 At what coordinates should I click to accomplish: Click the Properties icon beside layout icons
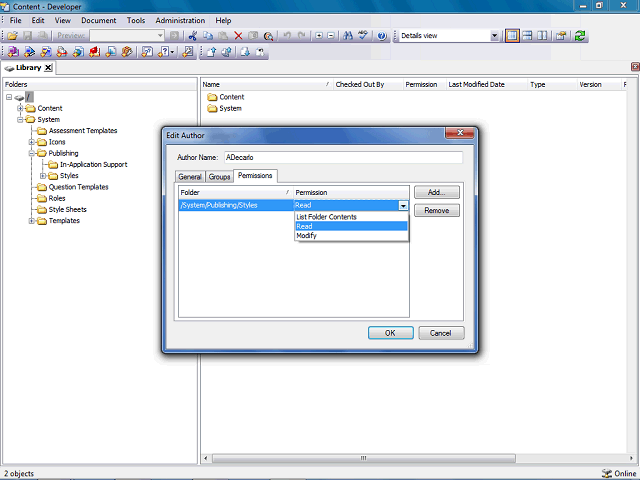[x=561, y=36]
